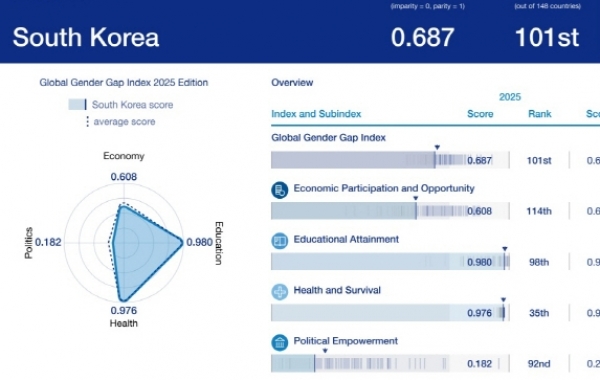
Task: Click the triangle marker above Political Empowerment bar
Action: 325,351
